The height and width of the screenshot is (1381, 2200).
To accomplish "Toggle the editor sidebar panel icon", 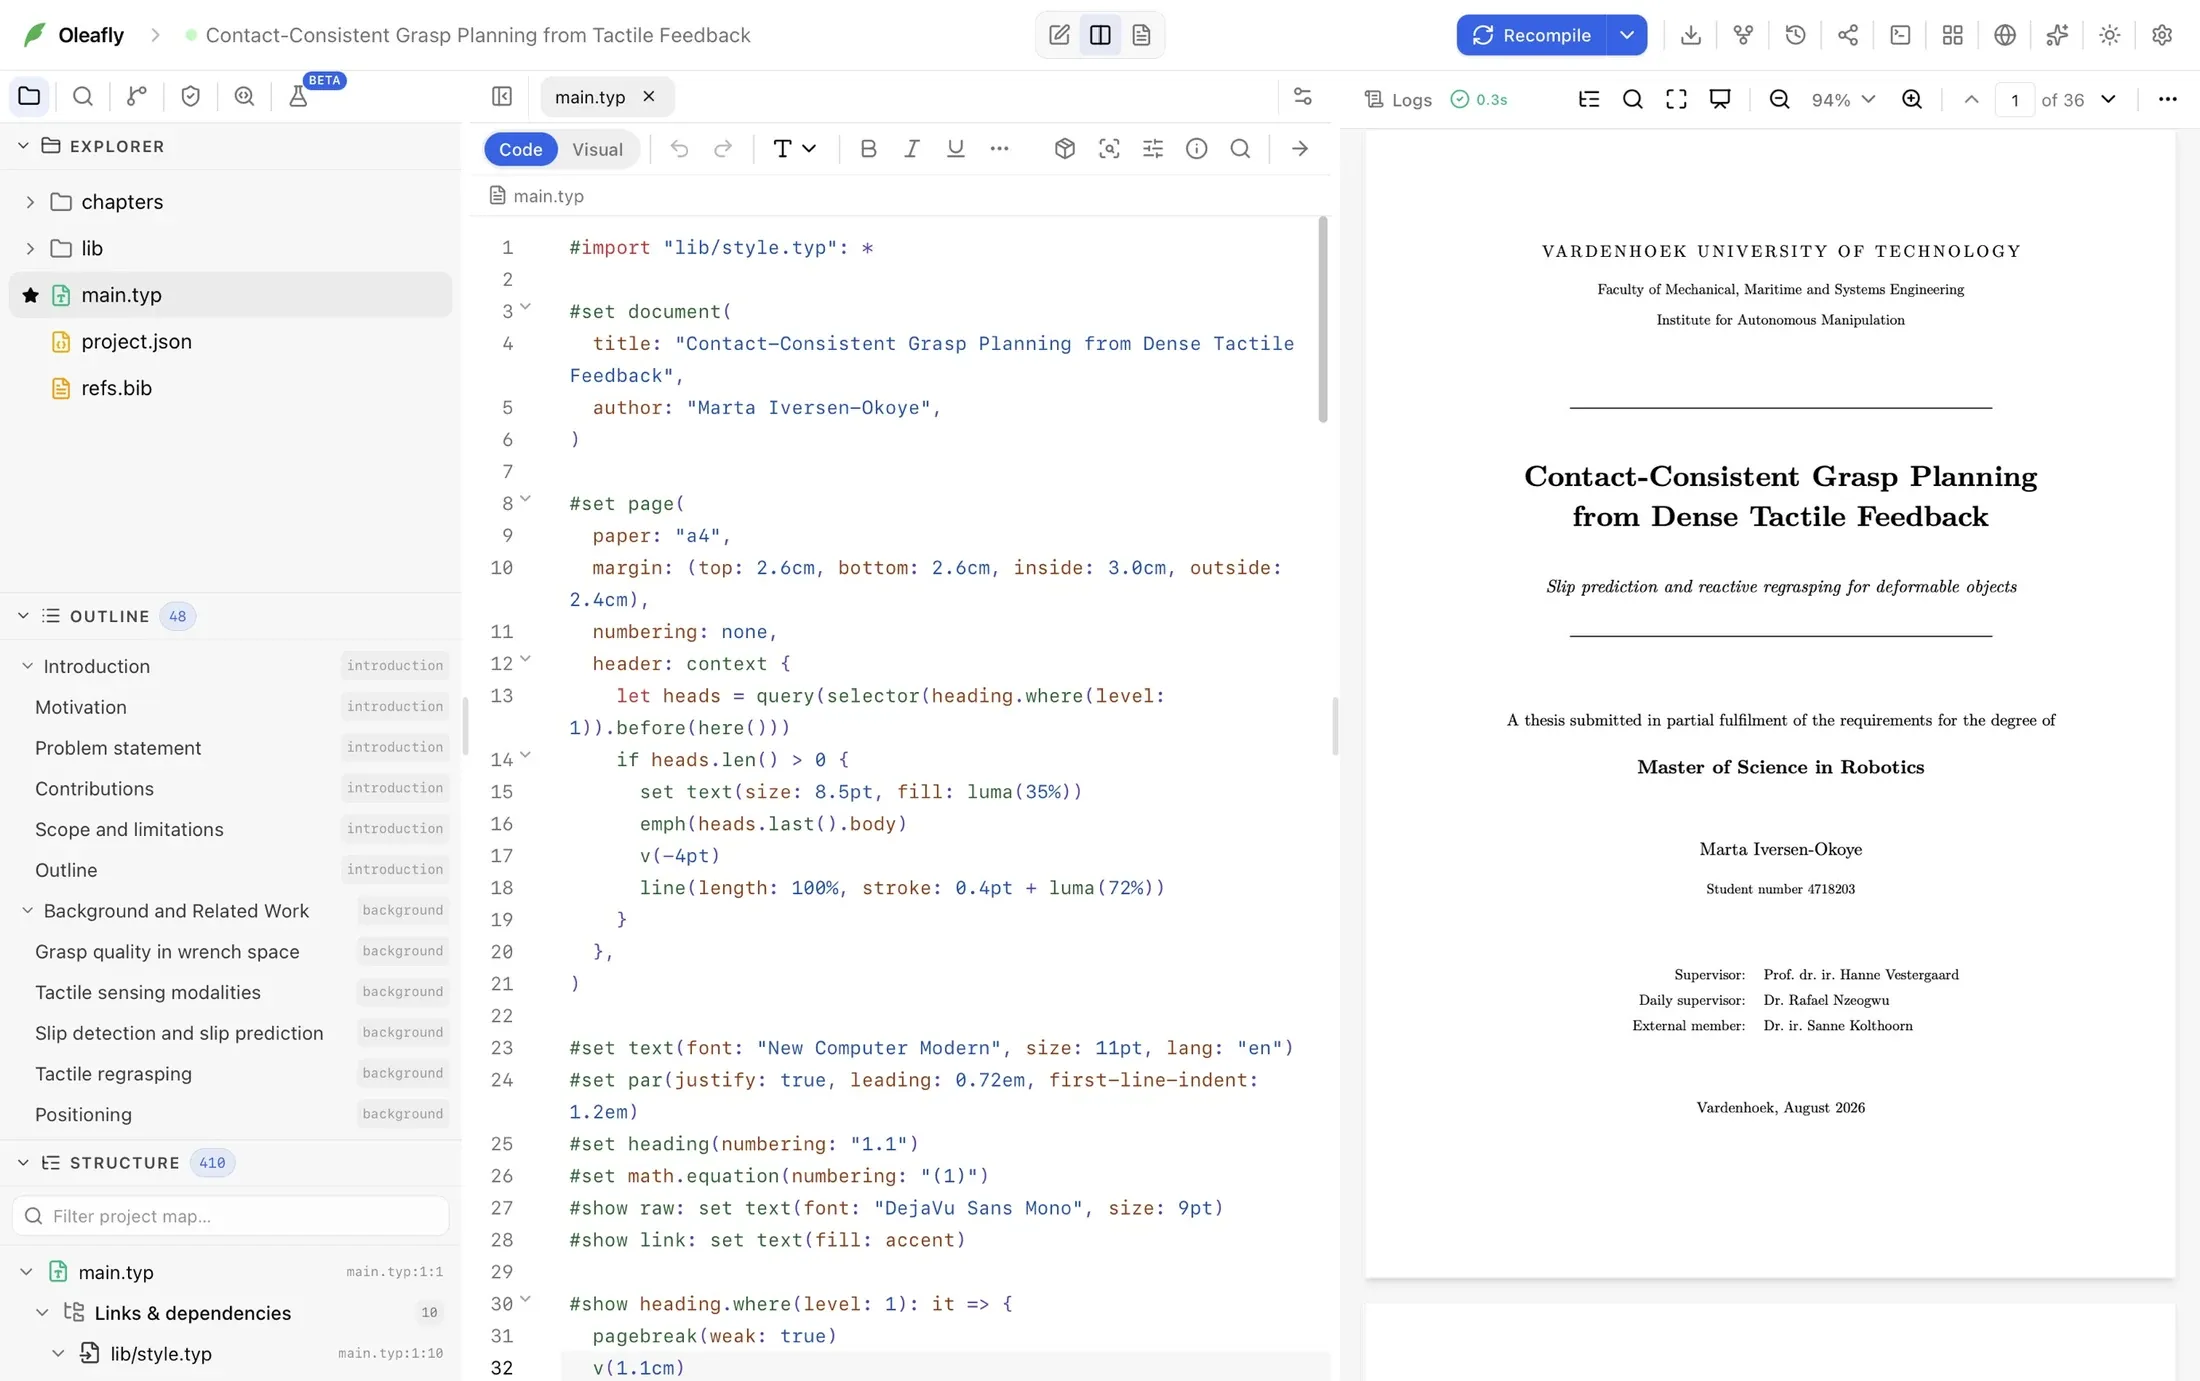I will click(x=502, y=97).
